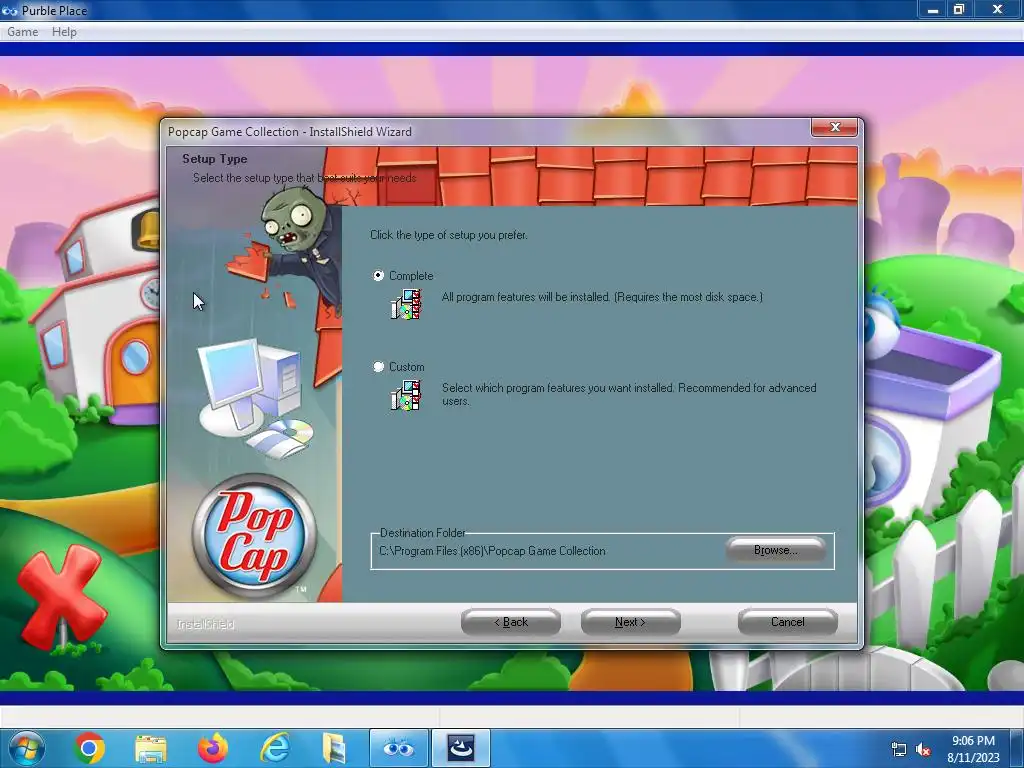This screenshot has width=1024, height=768.
Task: Click the red X sign in Purble Place
Action: (61, 597)
